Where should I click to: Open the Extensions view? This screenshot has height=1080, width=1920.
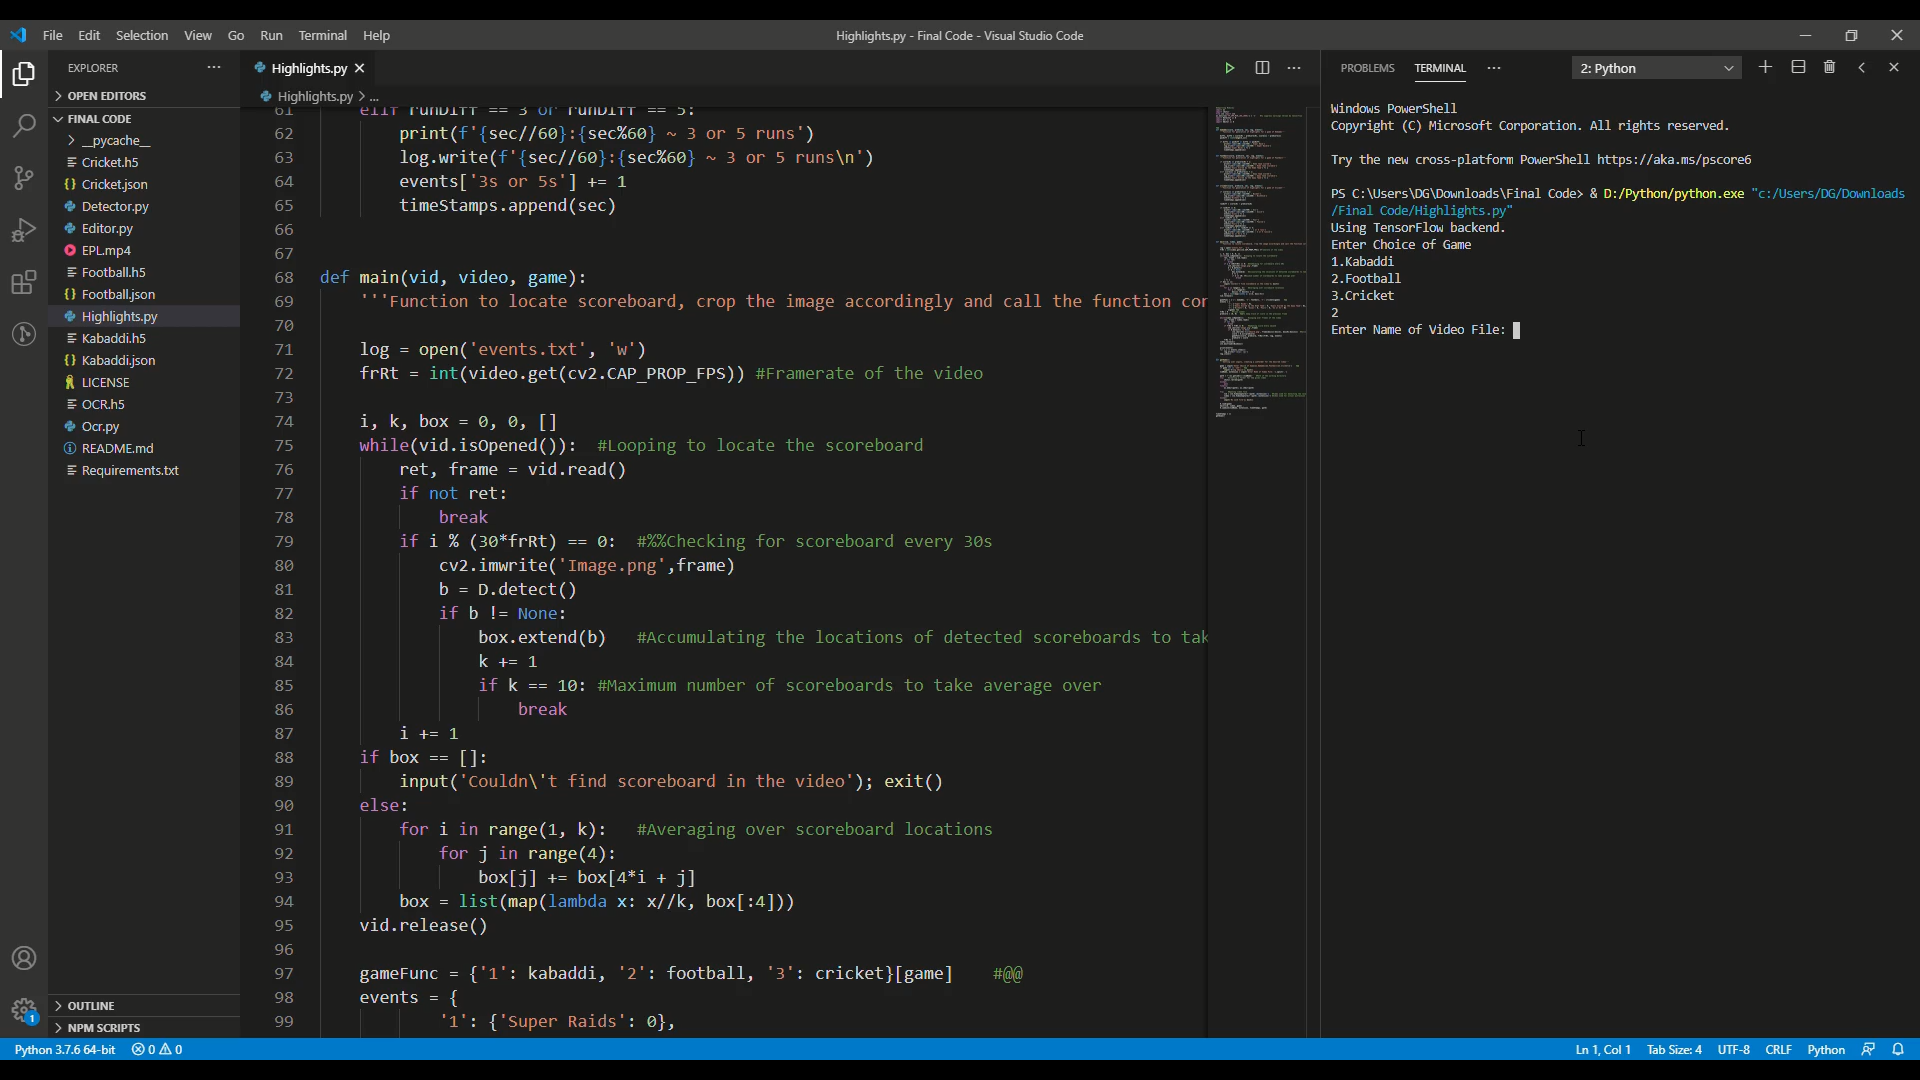[x=24, y=282]
